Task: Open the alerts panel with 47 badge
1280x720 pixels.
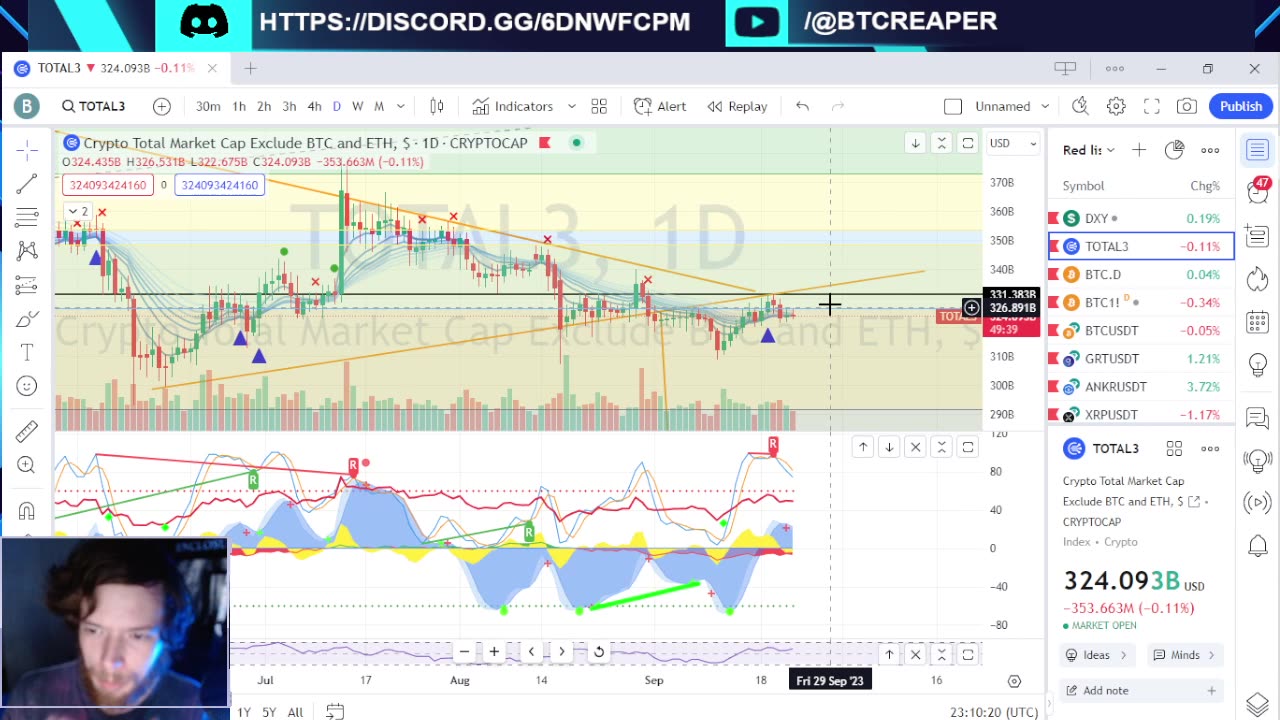Action: [1258, 192]
